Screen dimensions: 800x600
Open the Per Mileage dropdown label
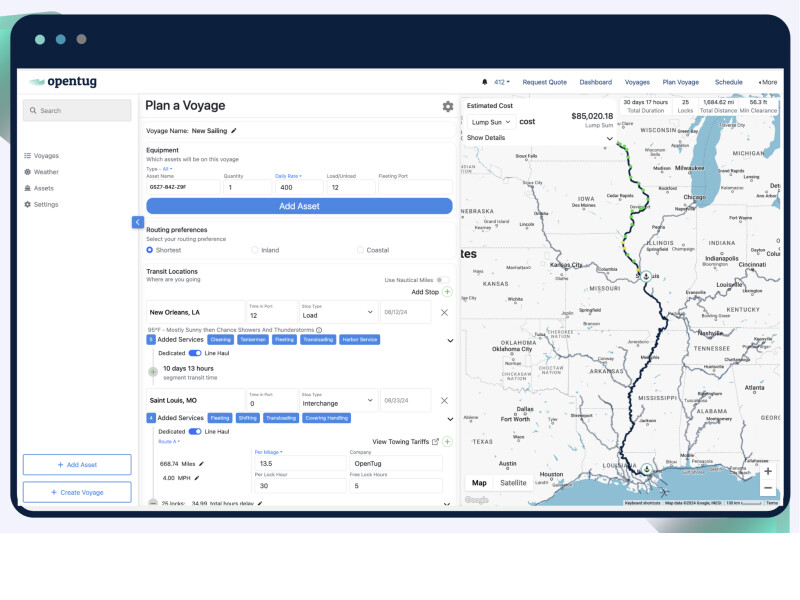pyautogui.click(x=268, y=452)
